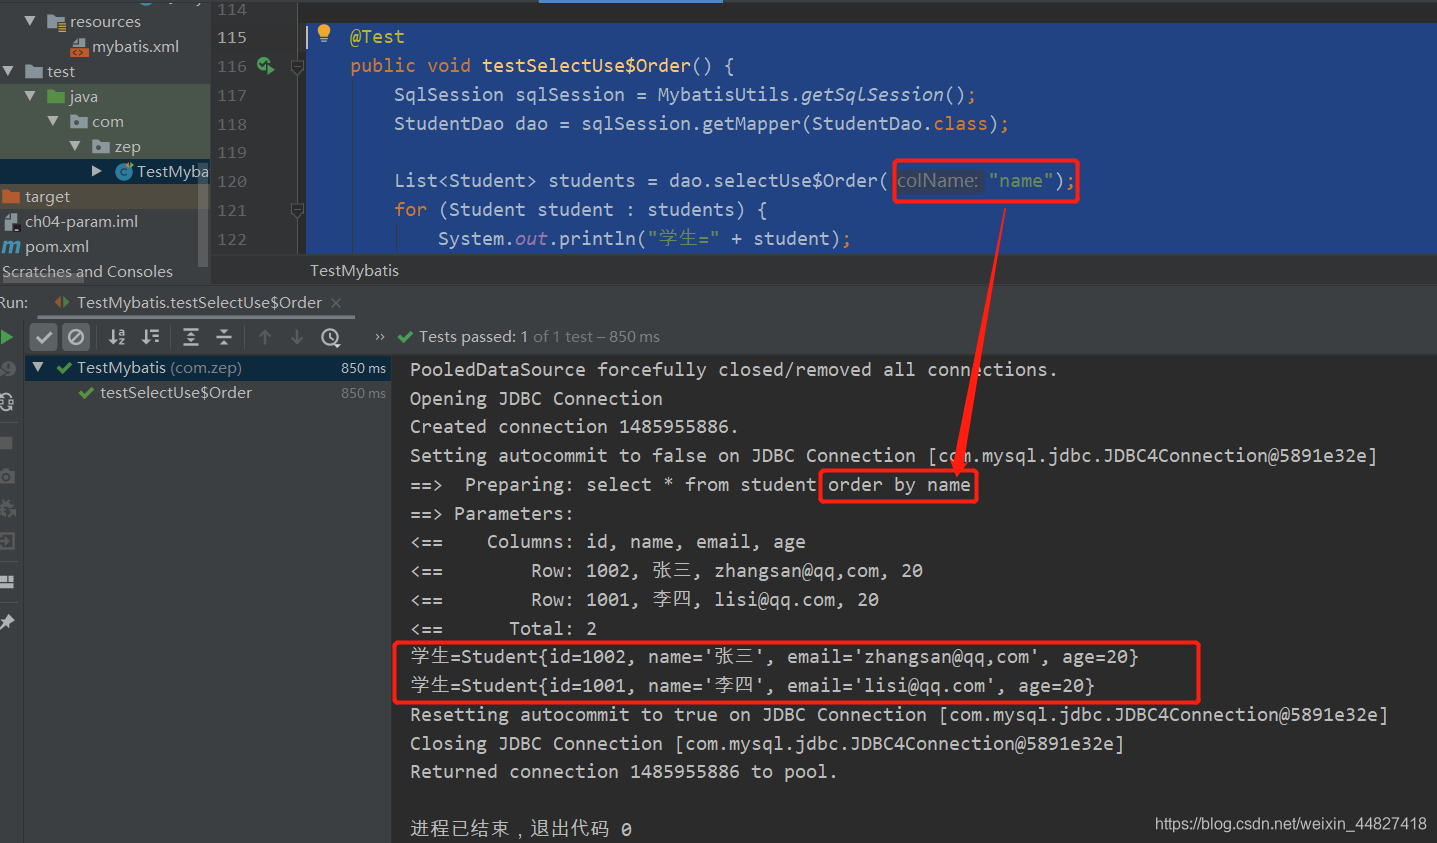Click the stop square icon in Run sidebar
1437x843 pixels.
tap(6, 442)
